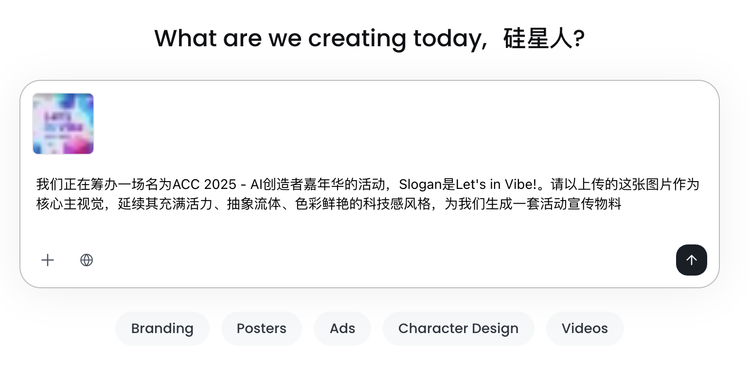Open the uploaded colorful image thumbnail
750x372 pixels.
click(x=63, y=124)
